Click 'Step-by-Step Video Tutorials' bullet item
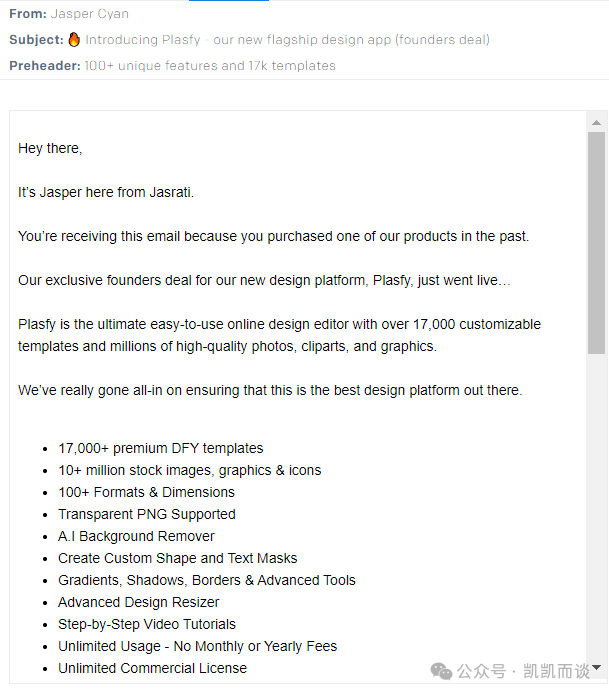 pyautogui.click(x=146, y=624)
